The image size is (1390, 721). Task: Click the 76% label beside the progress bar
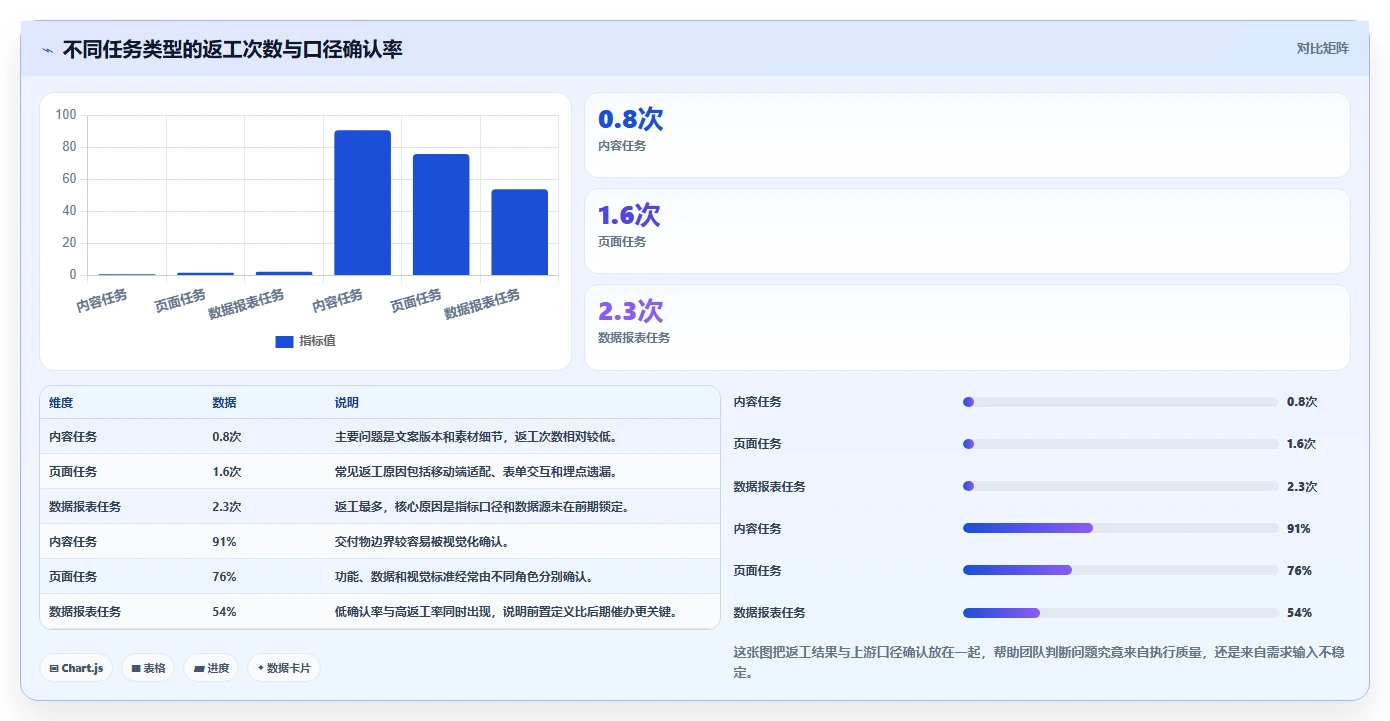1299,571
